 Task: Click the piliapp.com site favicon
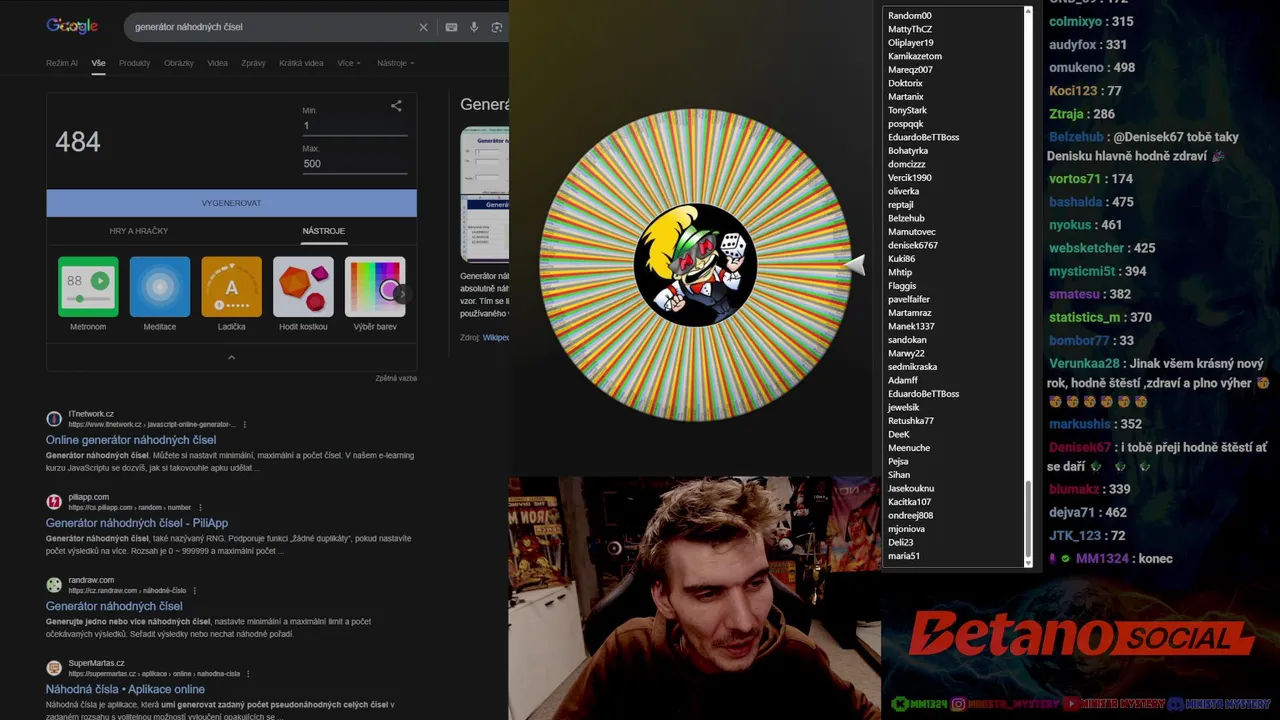[54, 501]
